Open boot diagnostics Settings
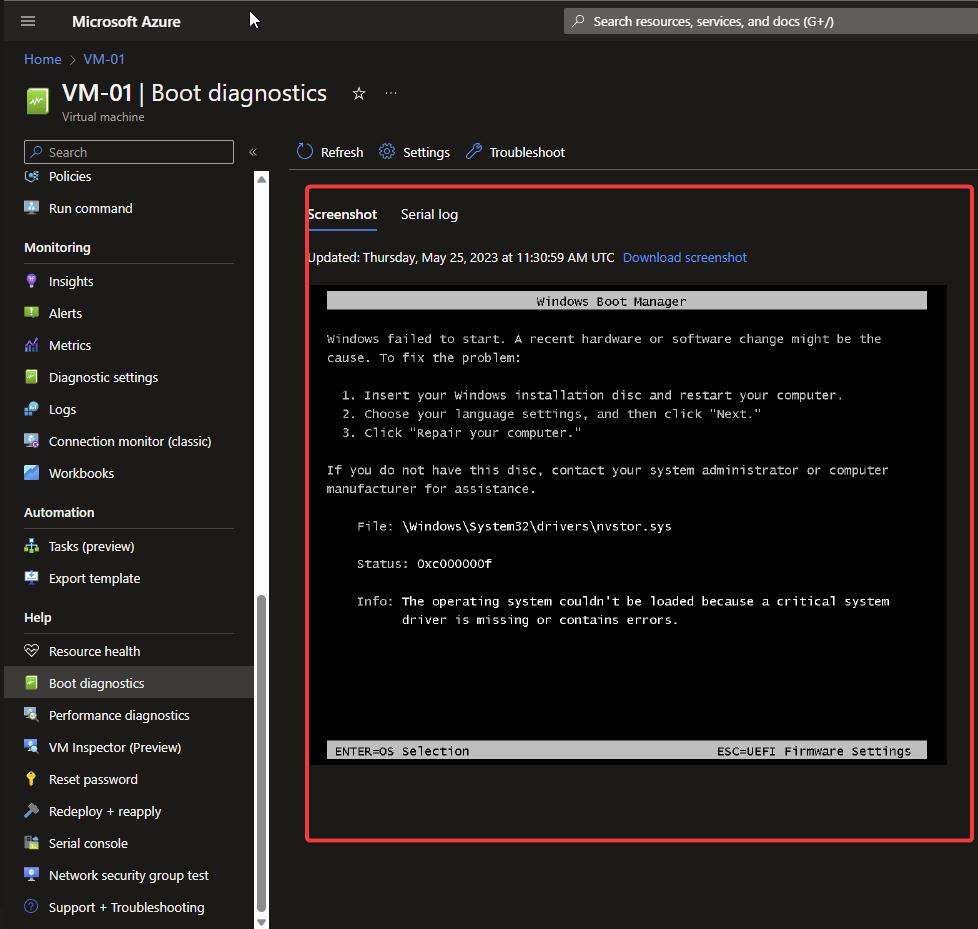Image resolution: width=978 pixels, height=929 pixels. tap(414, 152)
